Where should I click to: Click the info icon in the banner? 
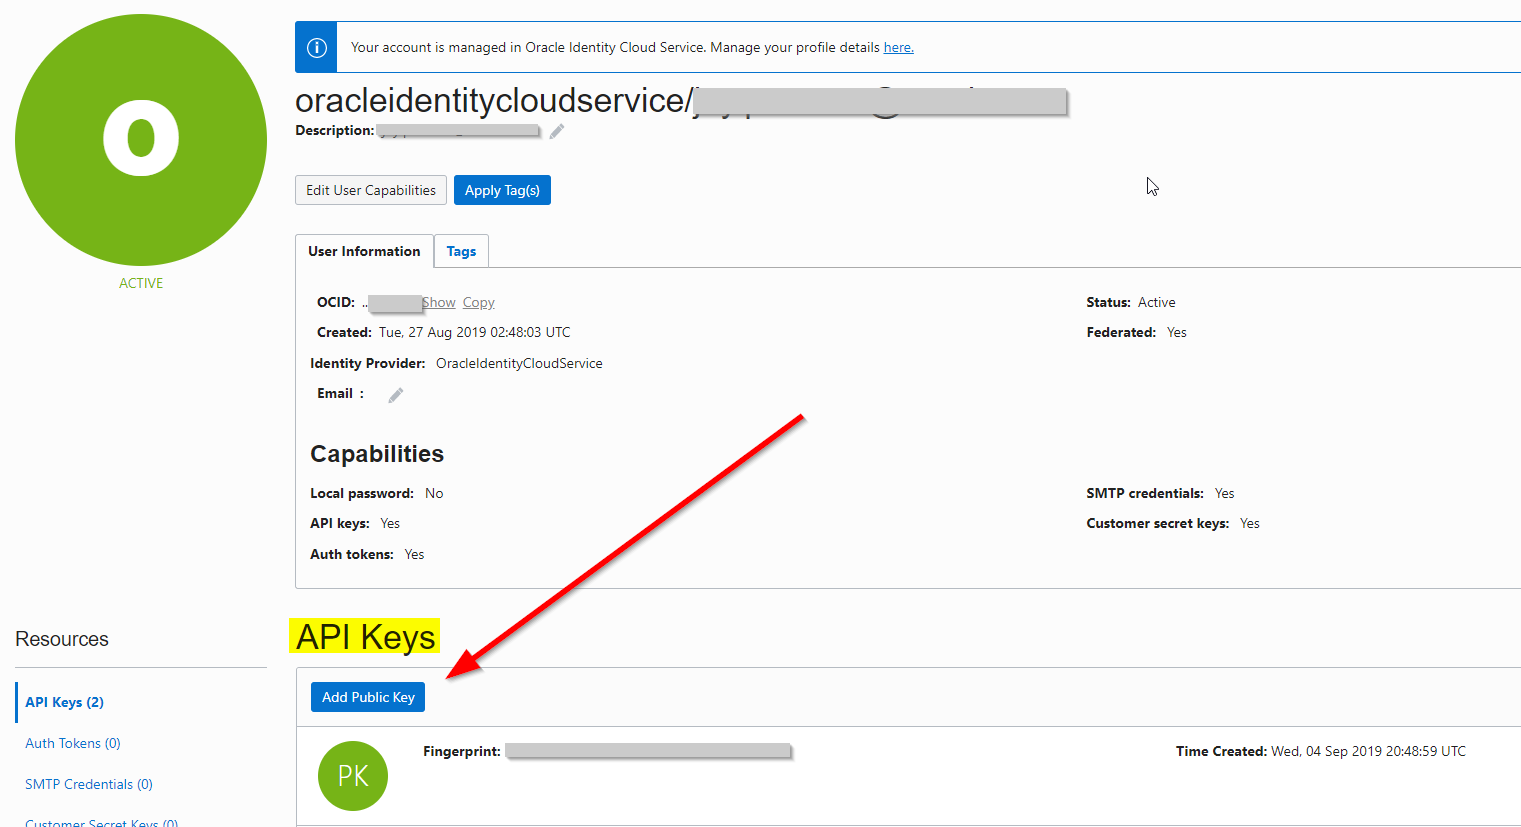(x=316, y=47)
